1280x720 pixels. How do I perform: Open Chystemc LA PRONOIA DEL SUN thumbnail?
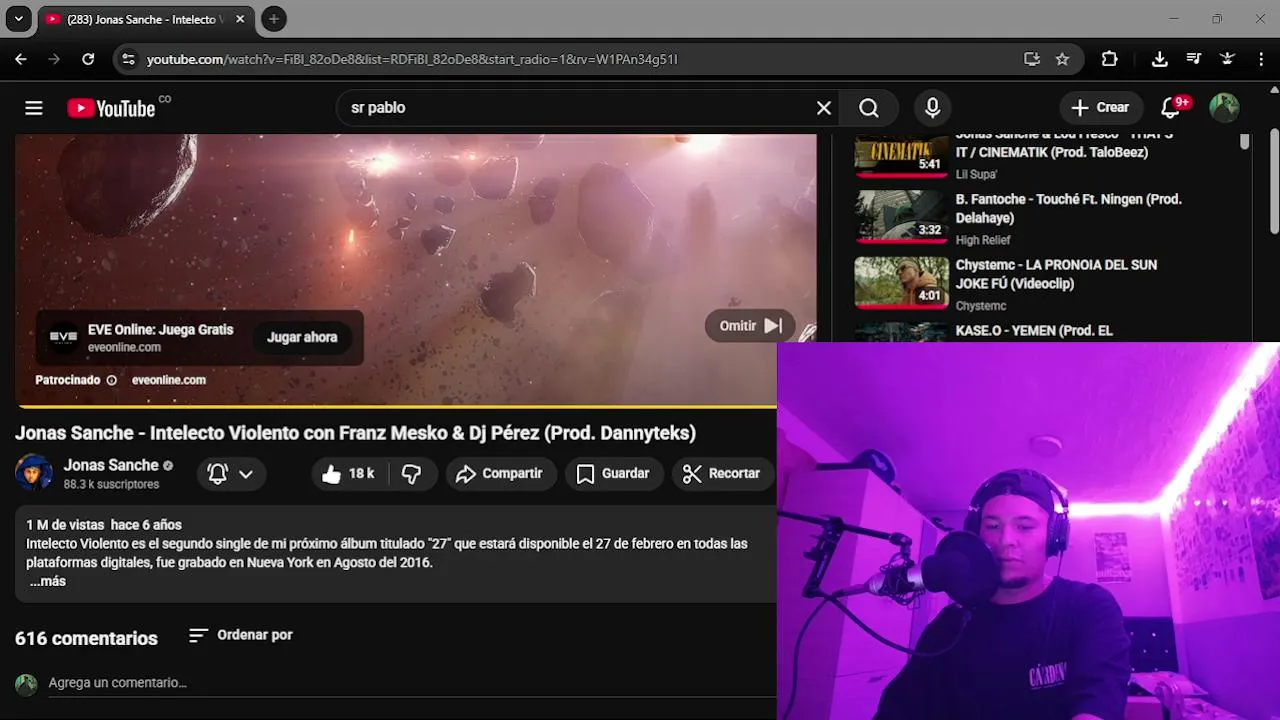[x=901, y=283]
